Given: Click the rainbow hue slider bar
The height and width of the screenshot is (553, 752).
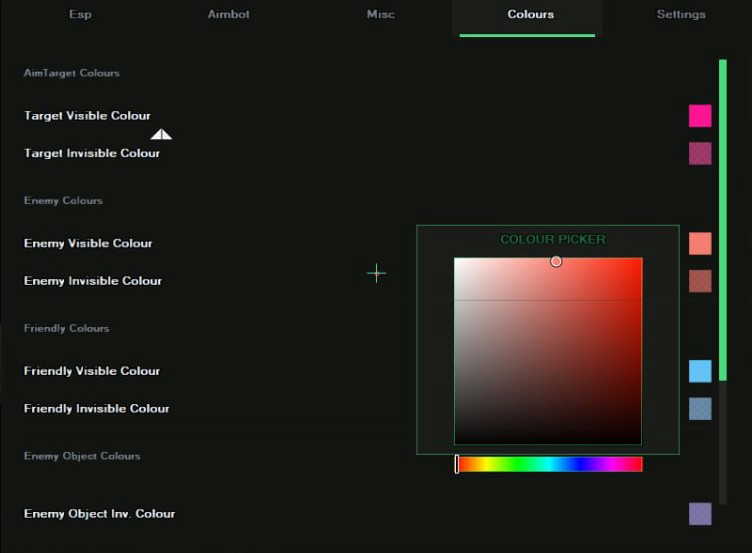Looking at the screenshot, I should click(549, 464).
